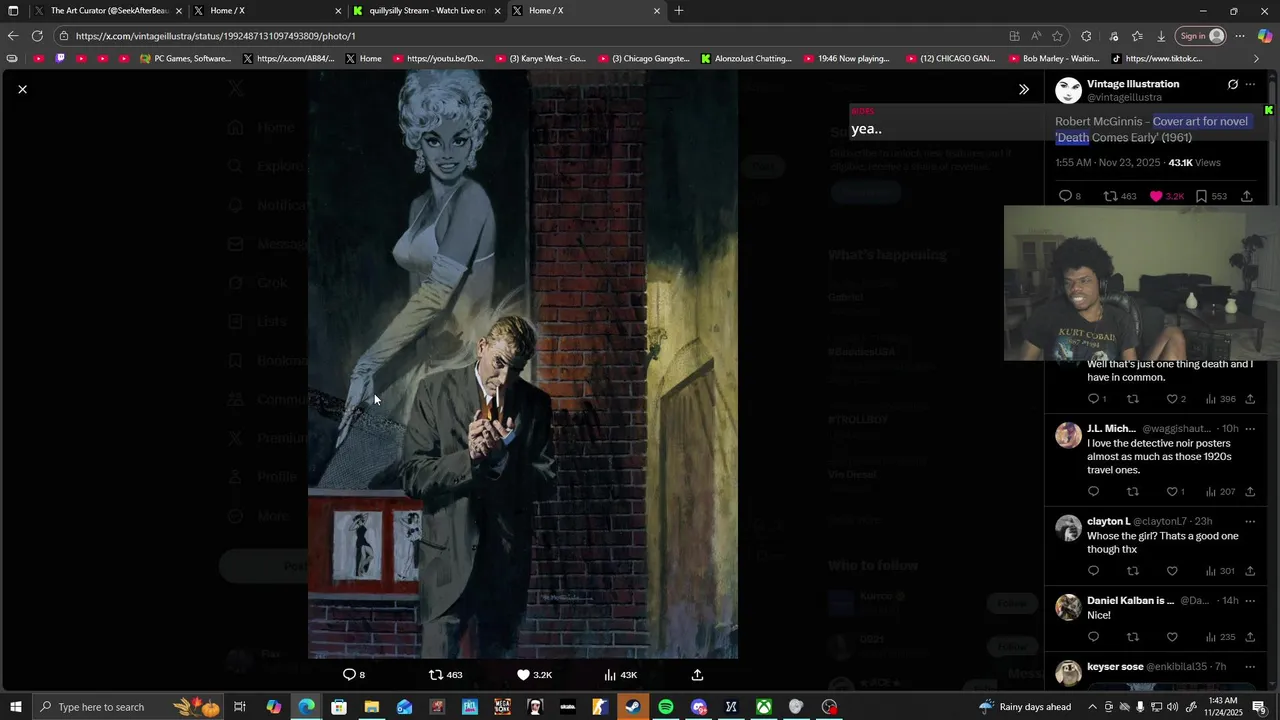Open the three-dot menu on keyser sose's reply

tap(1250, 667)
